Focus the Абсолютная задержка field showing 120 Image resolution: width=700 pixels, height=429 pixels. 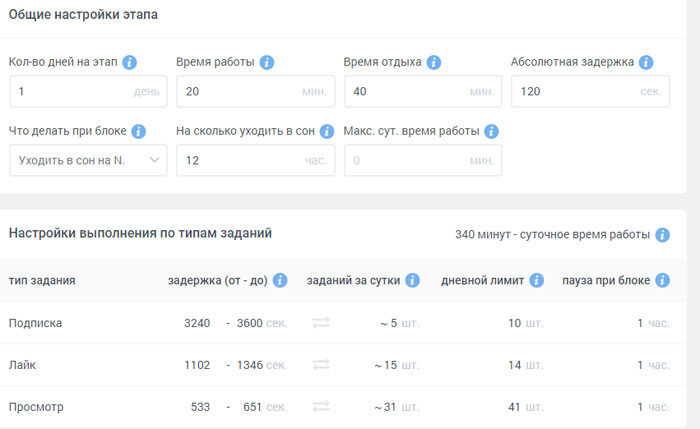(590, 91)
